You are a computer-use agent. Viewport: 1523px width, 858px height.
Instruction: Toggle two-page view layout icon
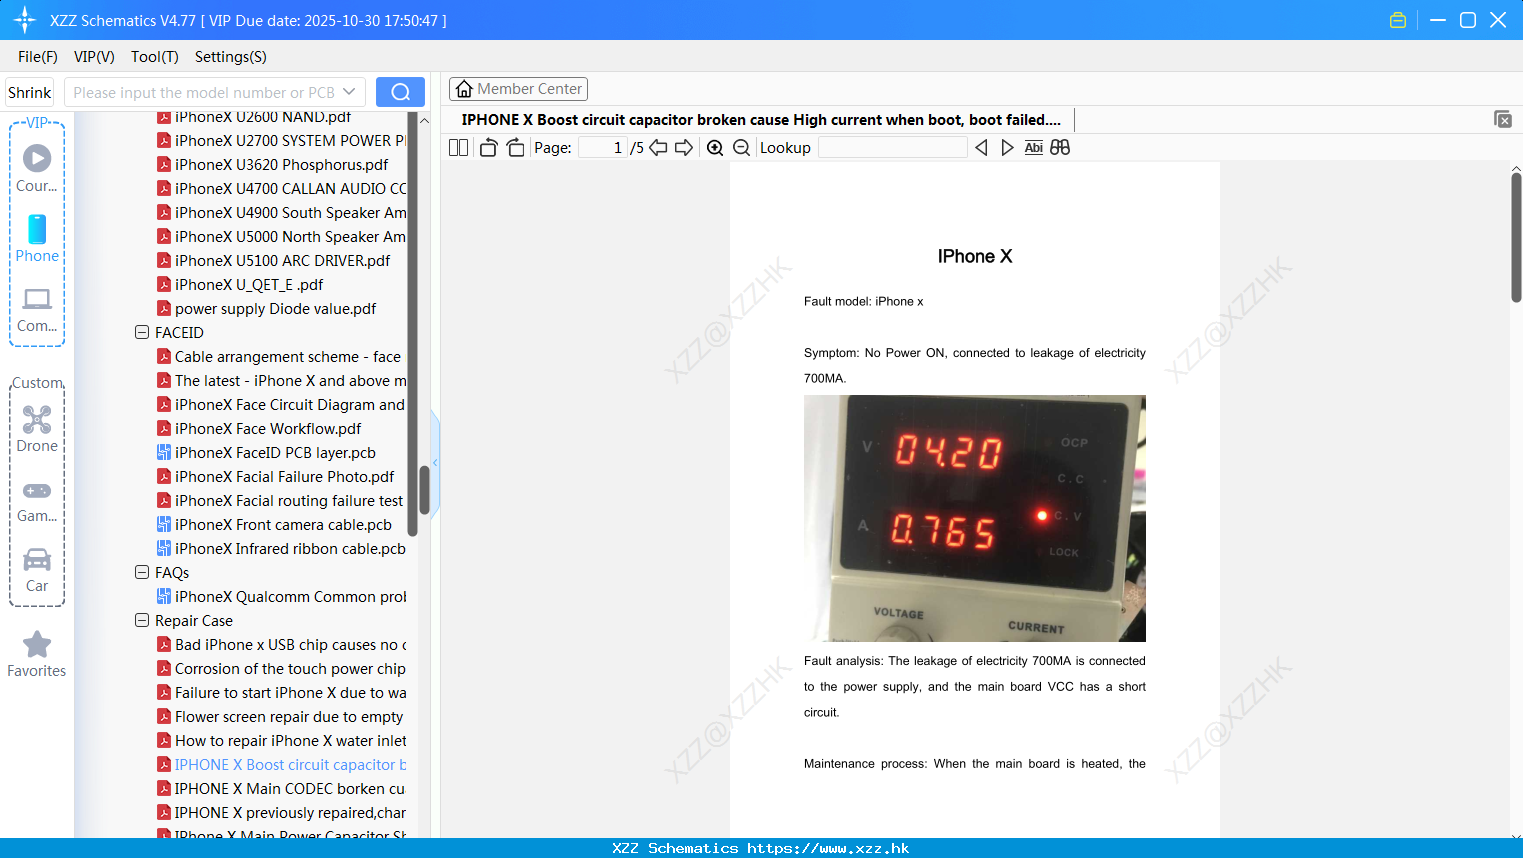coord(458,148)
